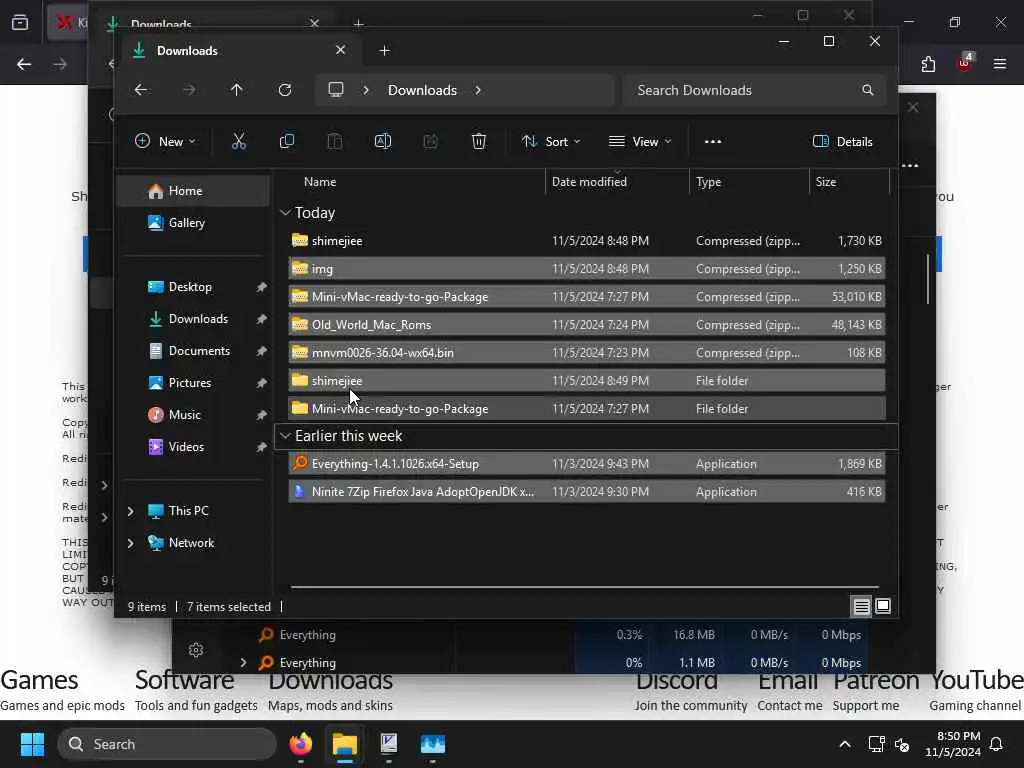Open the Sort dropdown
The width and height of the screenshot is (1024, 768).
[551, 141]
